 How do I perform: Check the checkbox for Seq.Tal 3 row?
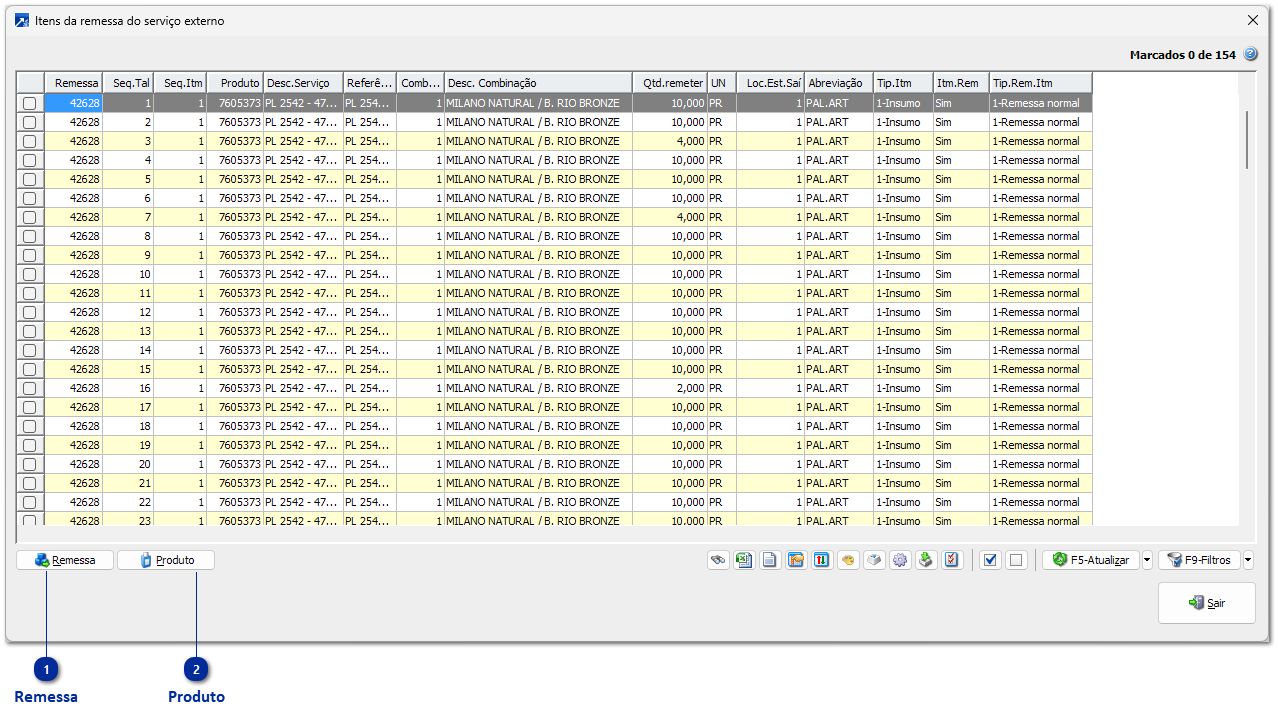[x=30, y=141]
